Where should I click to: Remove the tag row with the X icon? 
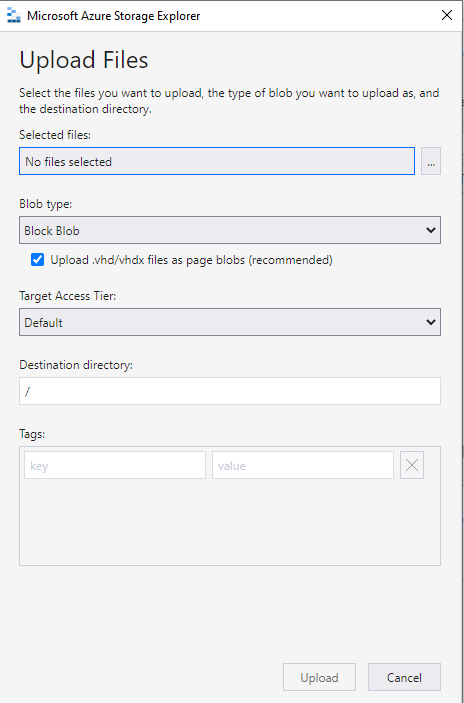(412, 465)
